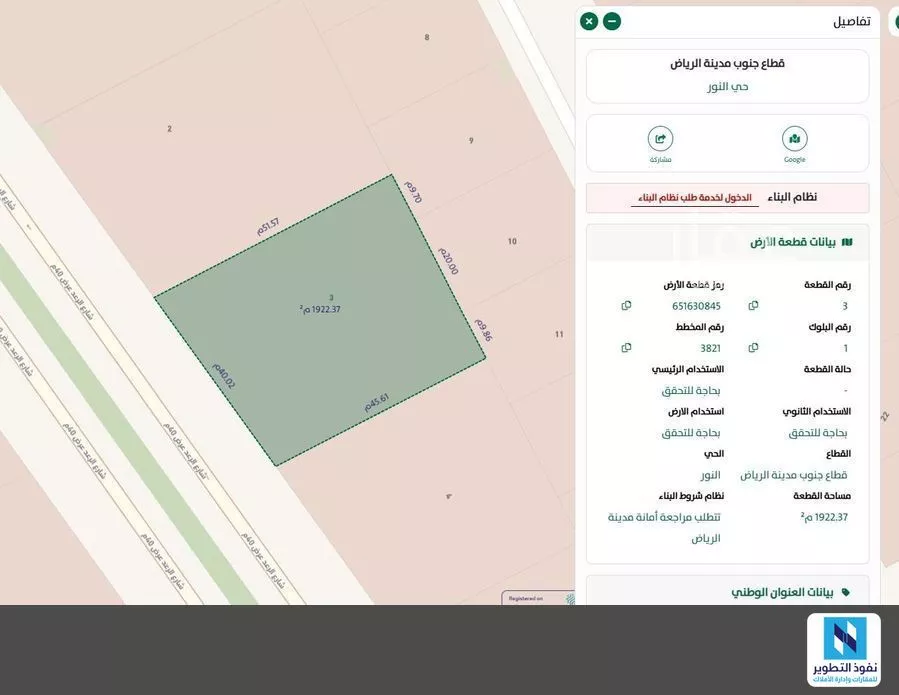Select neighboring parcel 2 on the map
This screenshot has height=695, width=899.
[x=169, y=129]
